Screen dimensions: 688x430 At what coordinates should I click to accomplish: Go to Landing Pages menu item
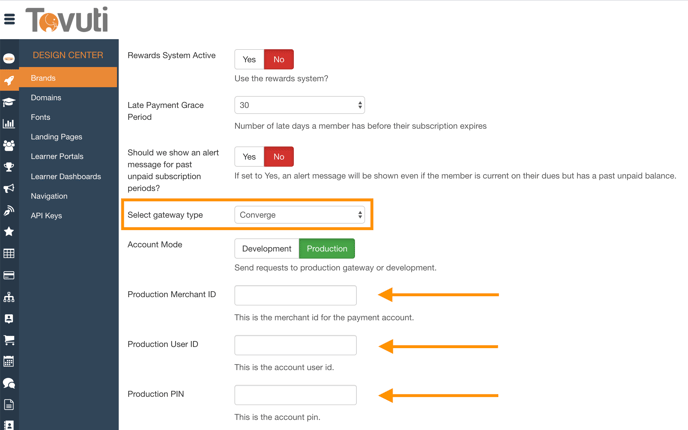point(56,137)
